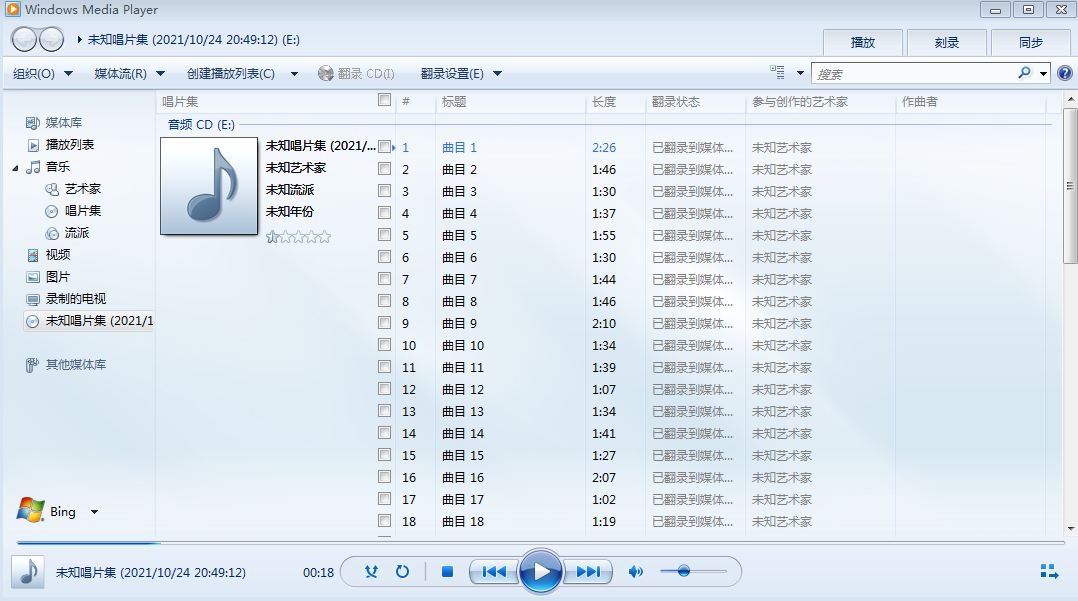Turn on shuffle mode

[371, 572]
